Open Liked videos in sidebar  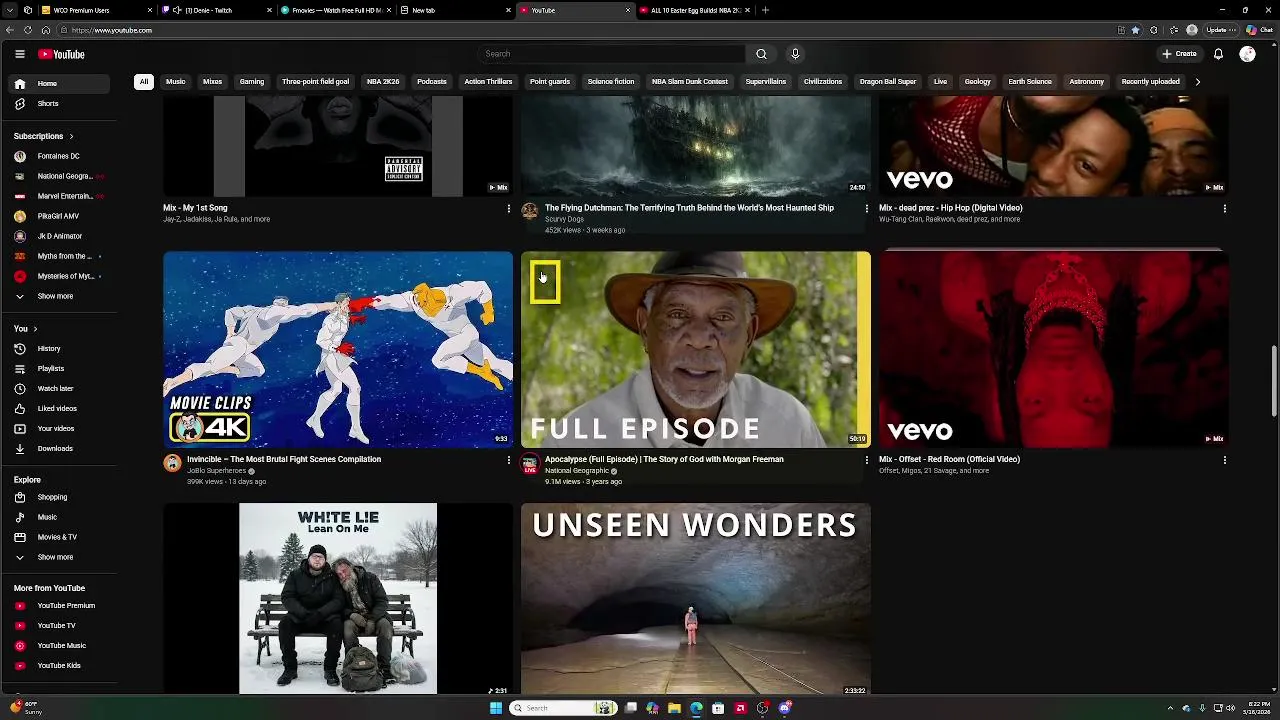point(60,409)
